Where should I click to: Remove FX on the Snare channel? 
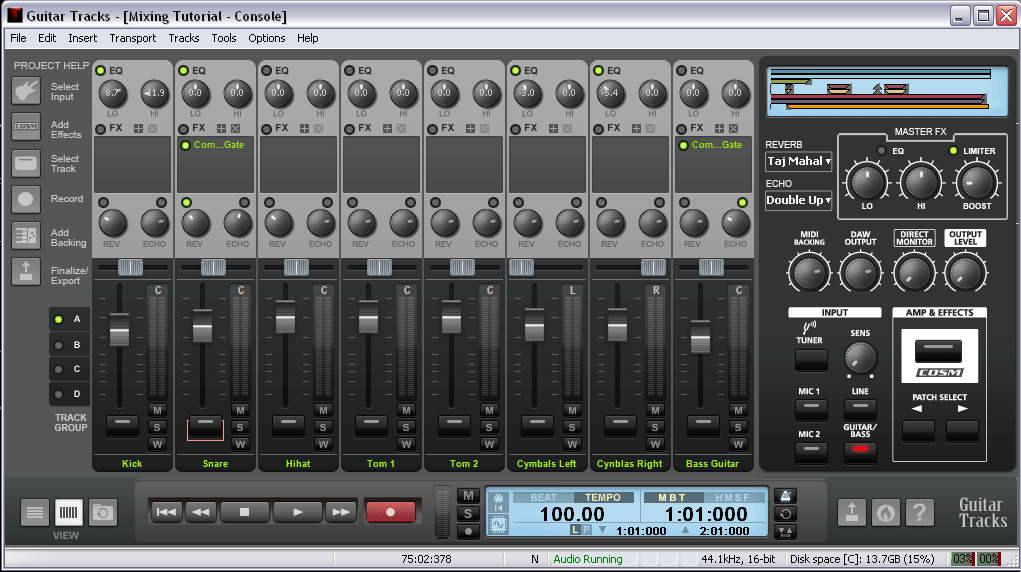(235, 129)
